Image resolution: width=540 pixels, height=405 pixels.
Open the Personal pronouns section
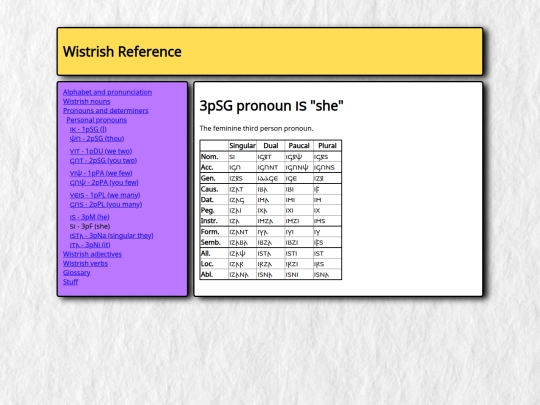coord(96,120)
